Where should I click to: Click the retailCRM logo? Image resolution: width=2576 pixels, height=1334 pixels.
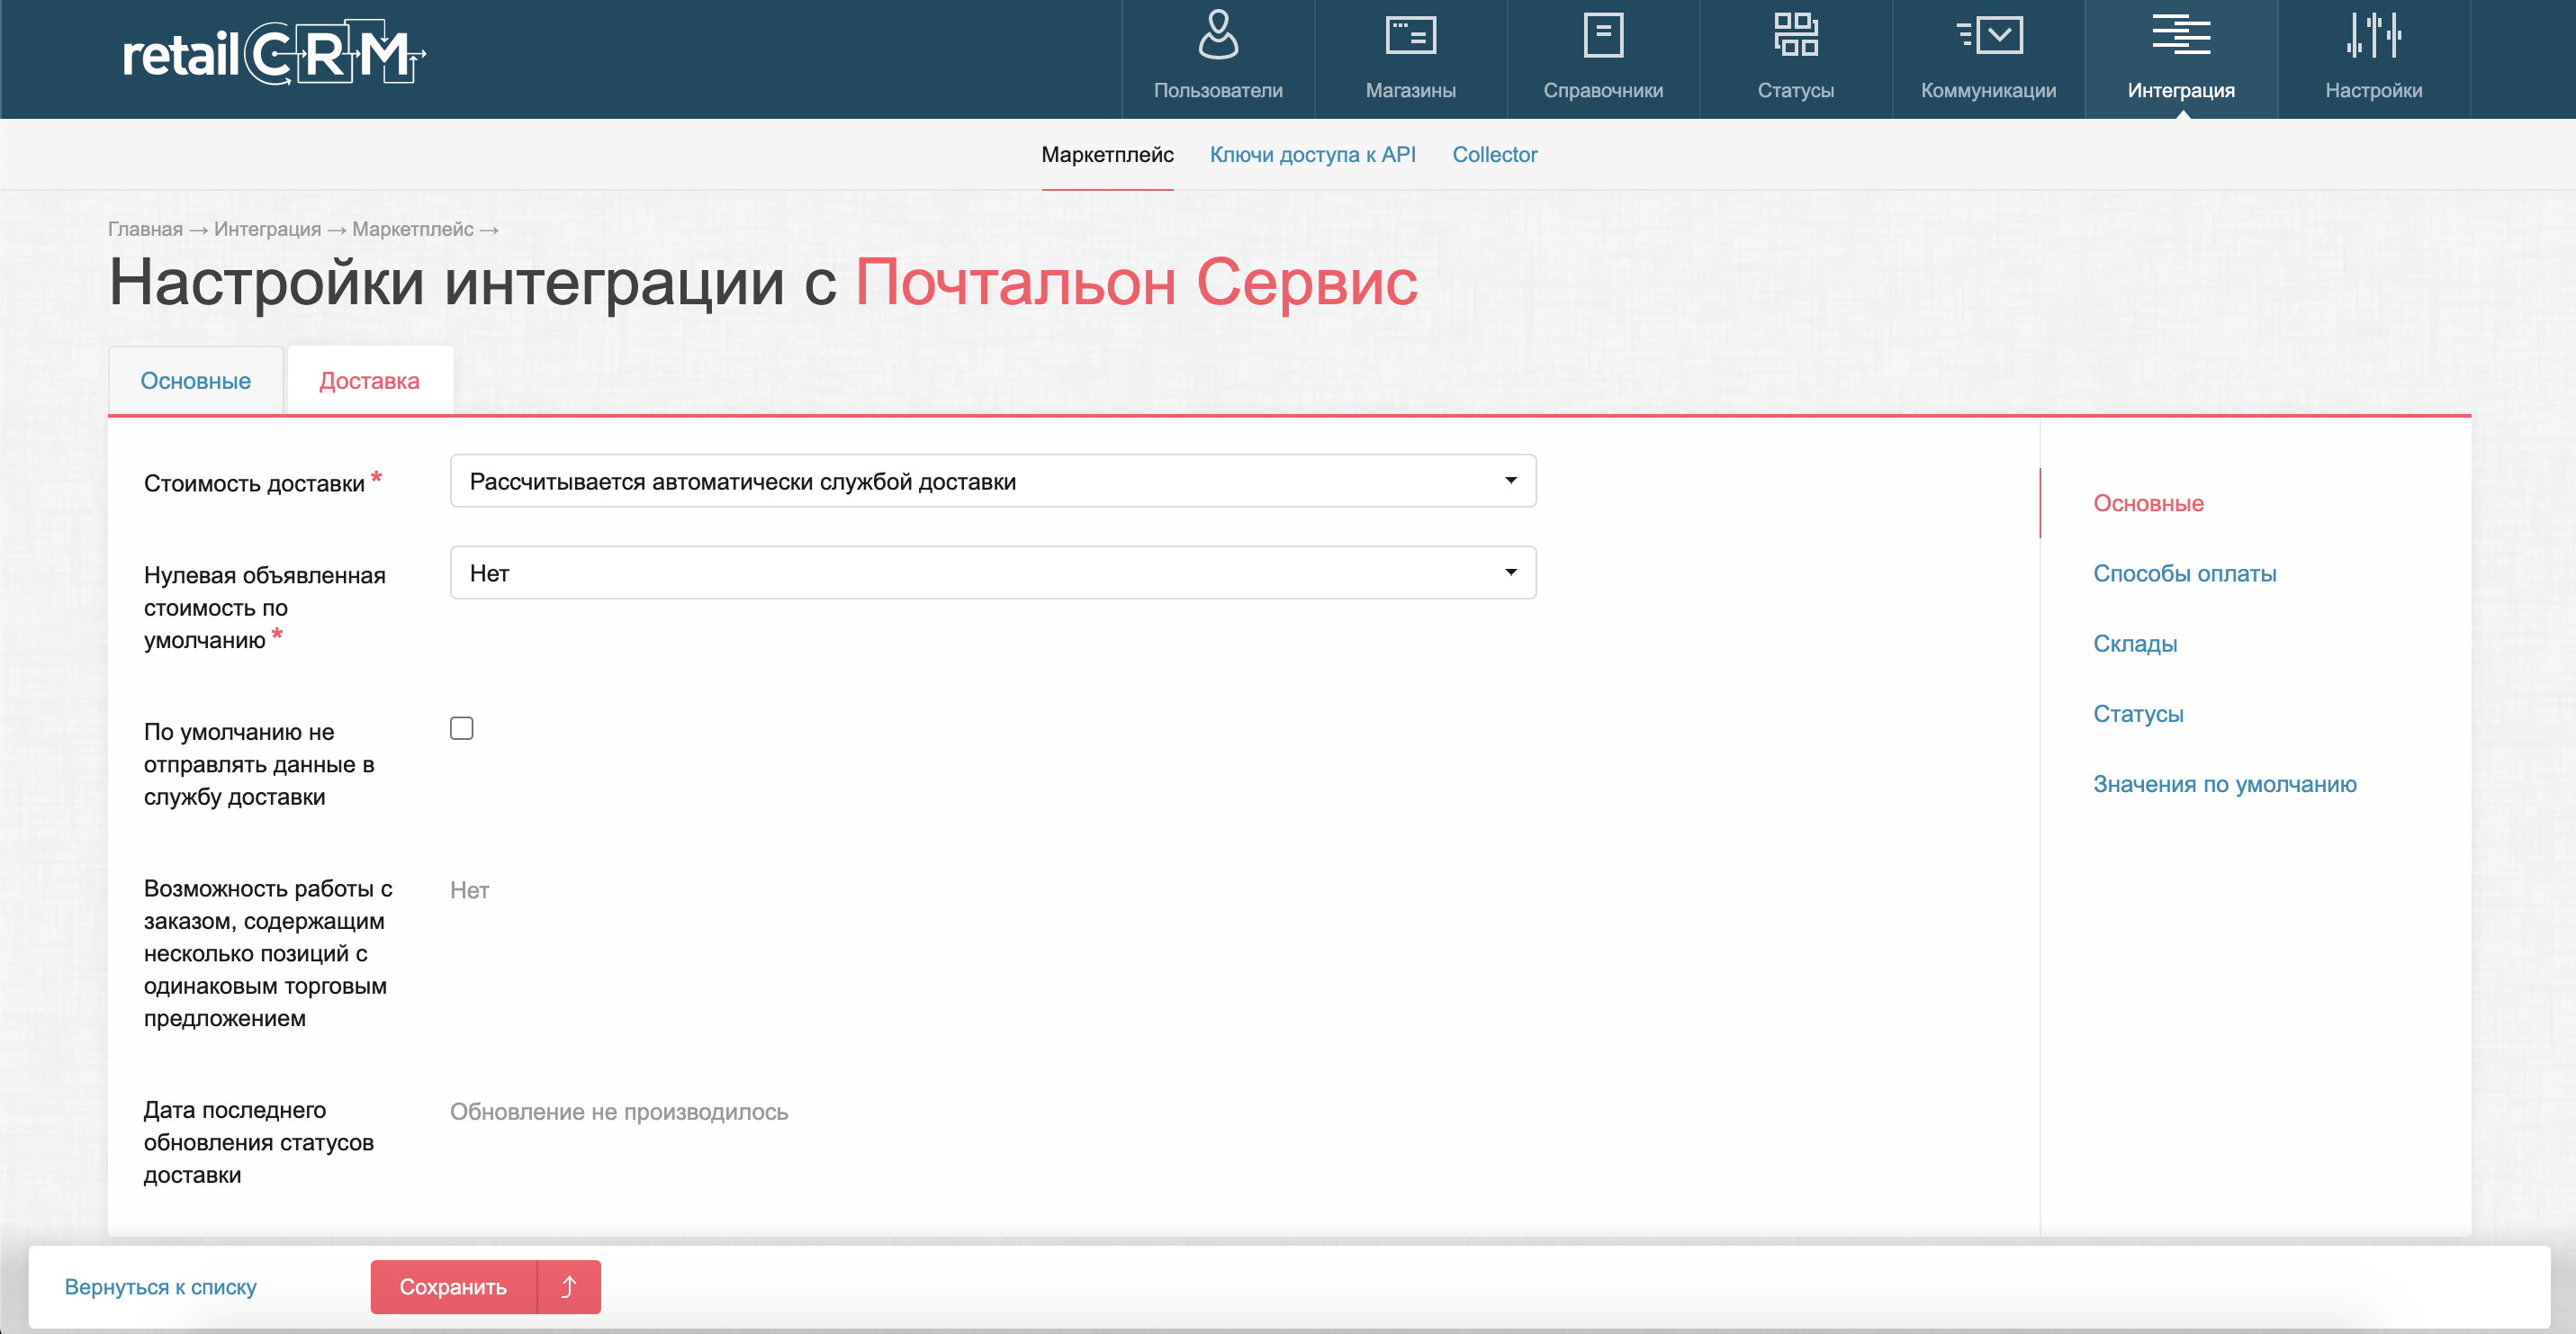click(274, 54)
